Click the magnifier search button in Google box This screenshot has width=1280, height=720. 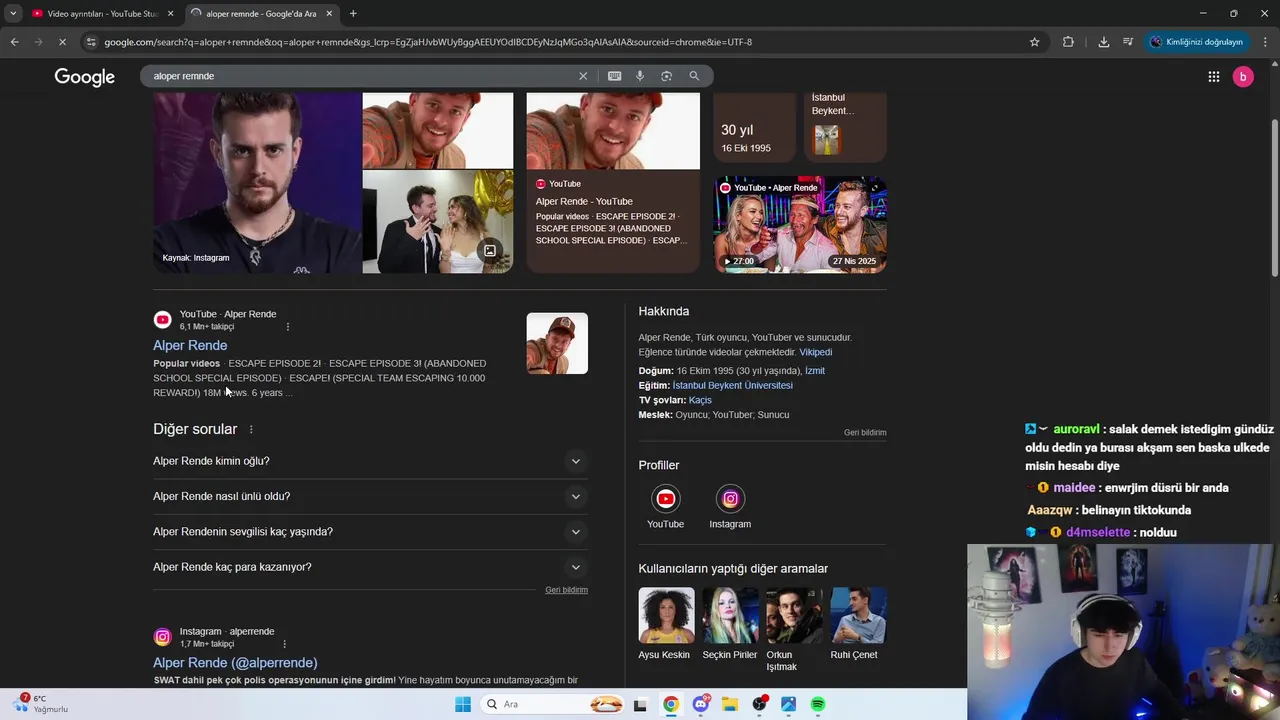(x=694, y=76)
